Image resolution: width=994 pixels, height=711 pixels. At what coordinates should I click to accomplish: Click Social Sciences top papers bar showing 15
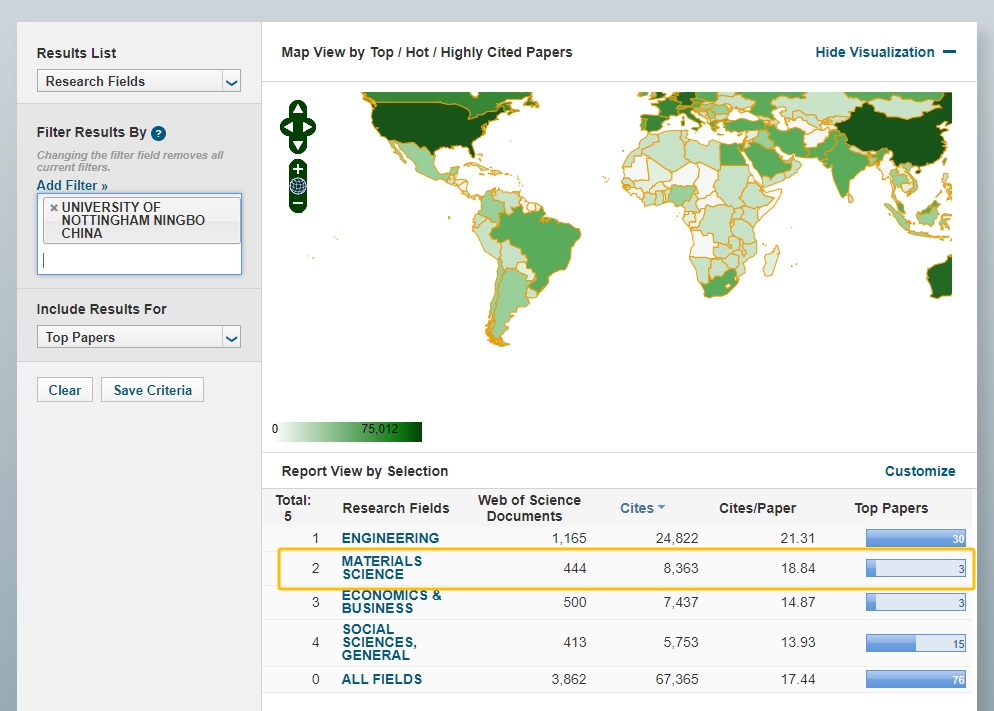pyautogui.click(x=915, y=643)
